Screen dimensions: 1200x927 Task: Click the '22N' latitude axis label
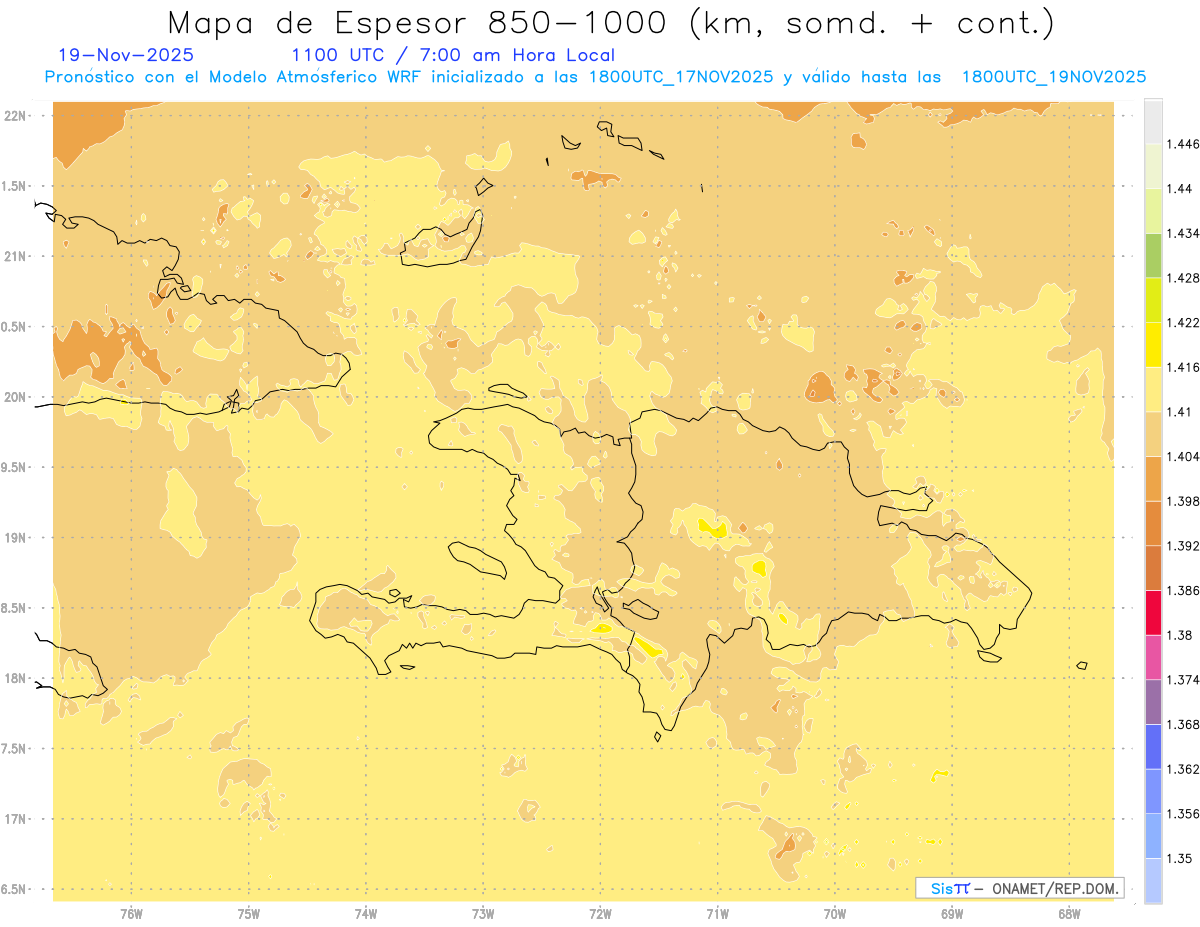point(14,116)
